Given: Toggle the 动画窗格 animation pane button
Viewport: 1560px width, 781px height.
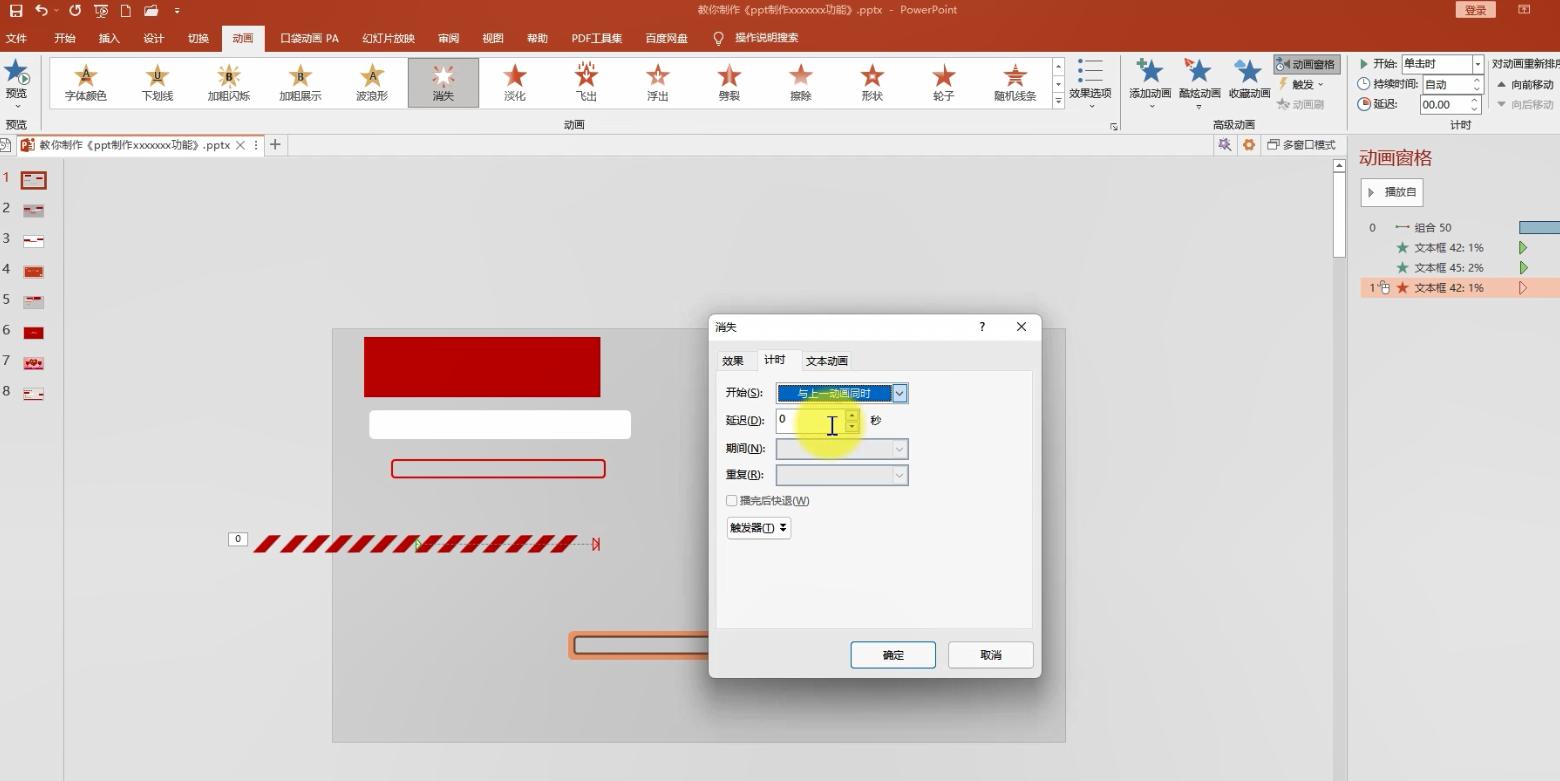Looking at the screenshot, I should click(1306, 64).
